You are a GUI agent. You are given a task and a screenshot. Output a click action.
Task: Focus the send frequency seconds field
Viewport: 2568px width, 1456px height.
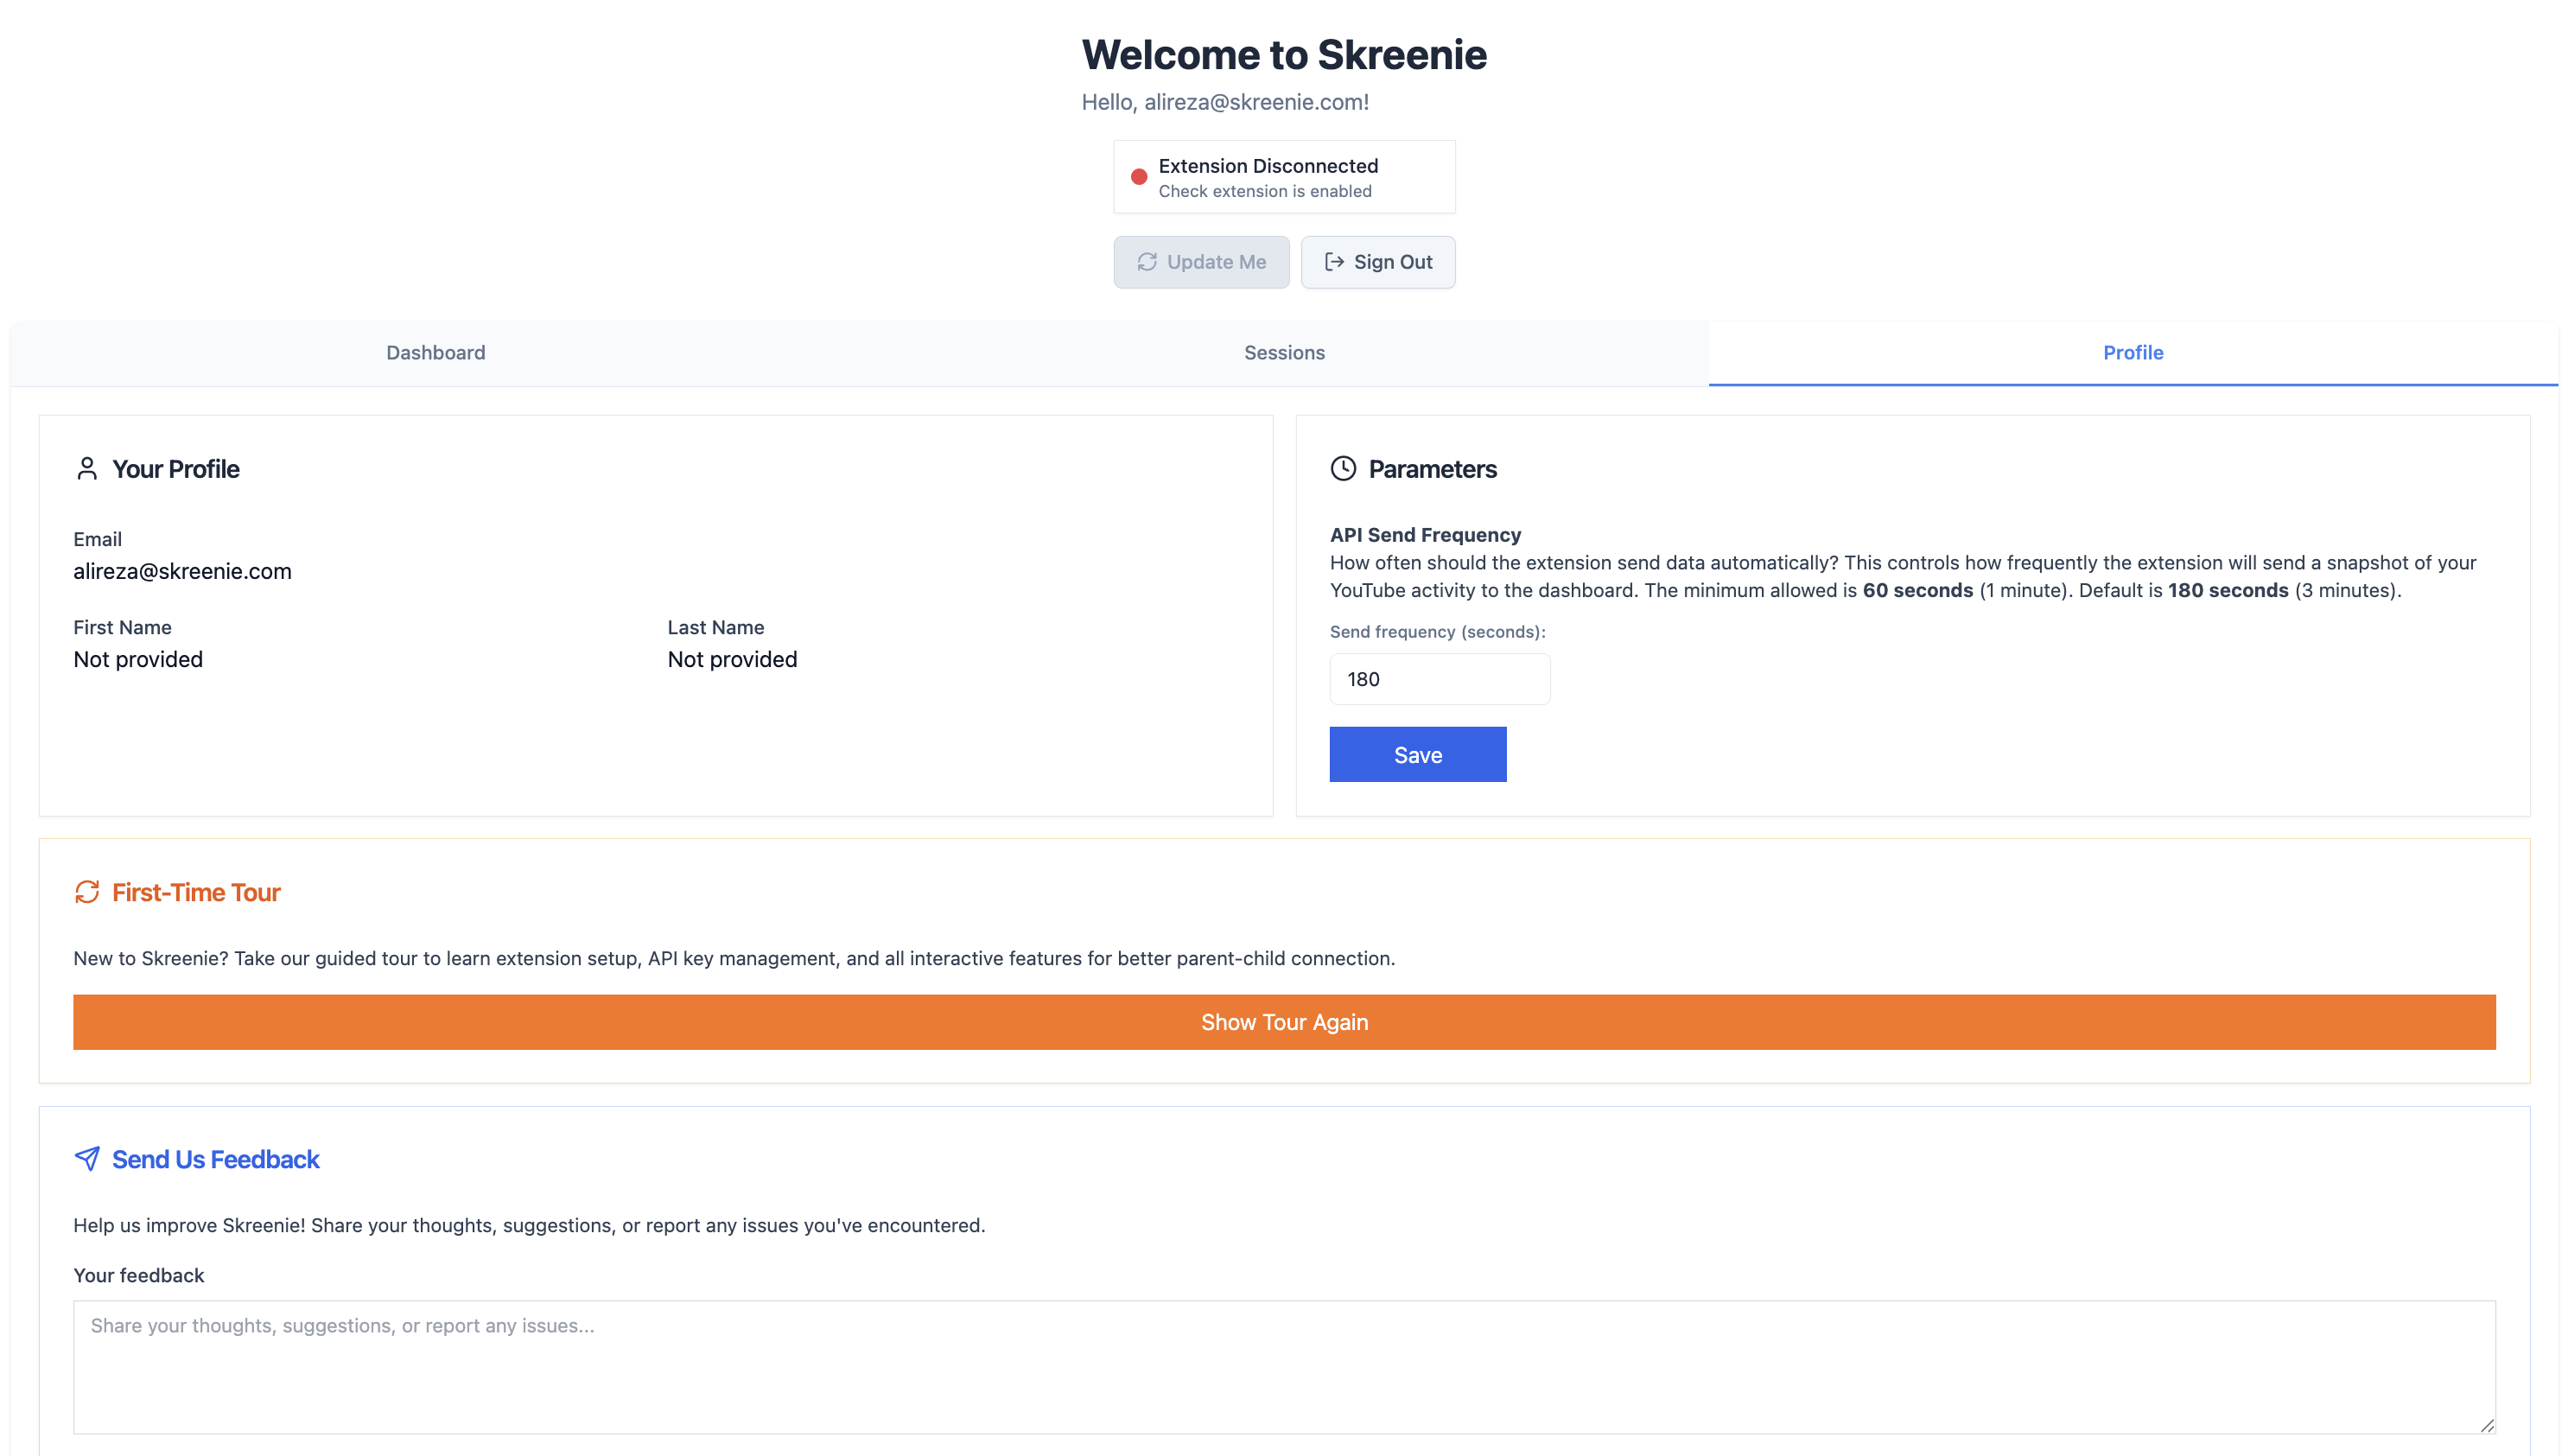pos(1439,679)
